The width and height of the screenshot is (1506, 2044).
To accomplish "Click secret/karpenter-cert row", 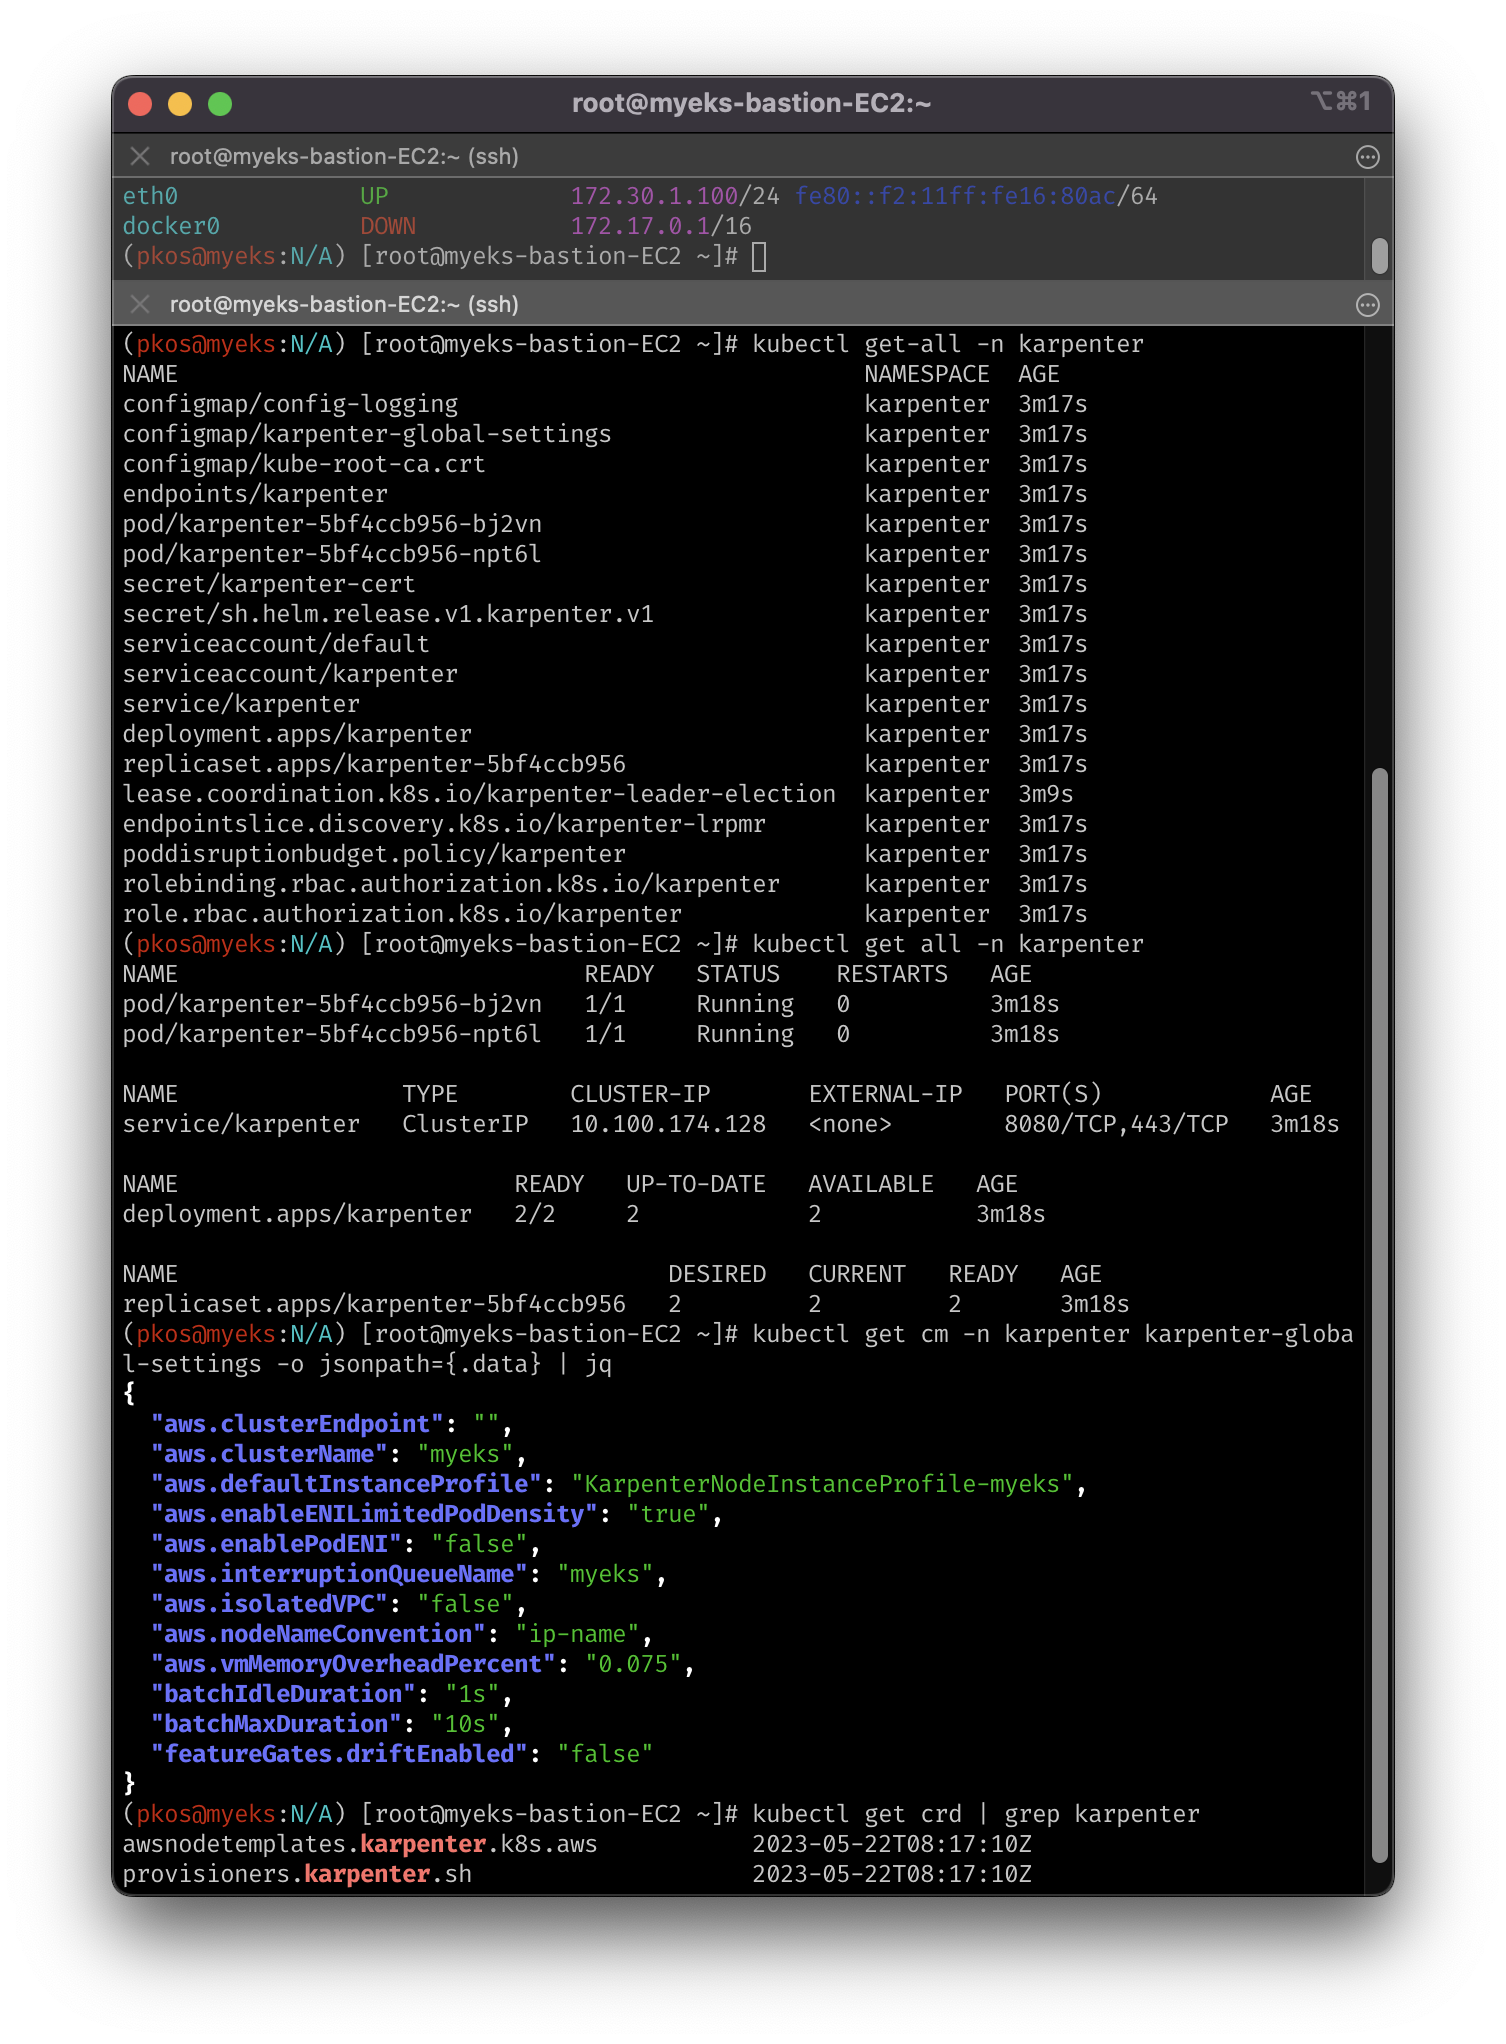I will (x=605, y=584).
